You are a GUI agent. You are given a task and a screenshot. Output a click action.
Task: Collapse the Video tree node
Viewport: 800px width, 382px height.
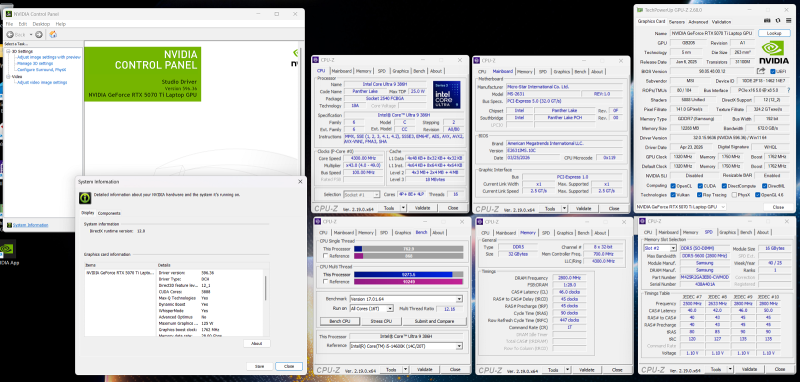8,77
